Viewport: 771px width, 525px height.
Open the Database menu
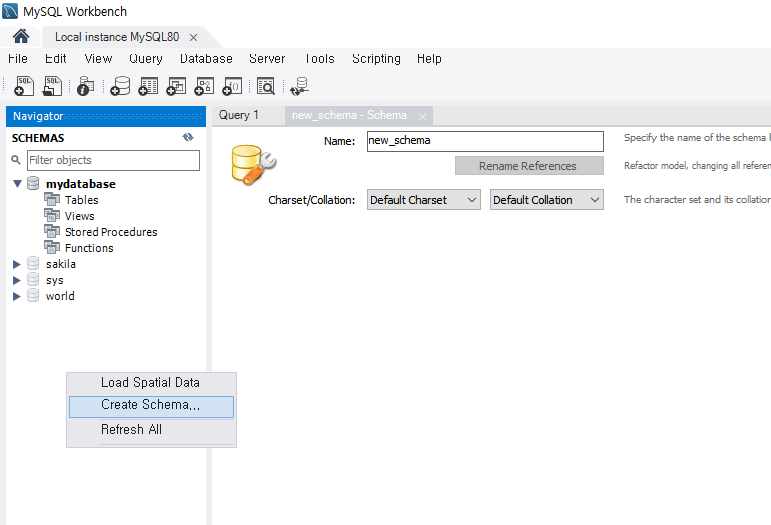(206, 58)
